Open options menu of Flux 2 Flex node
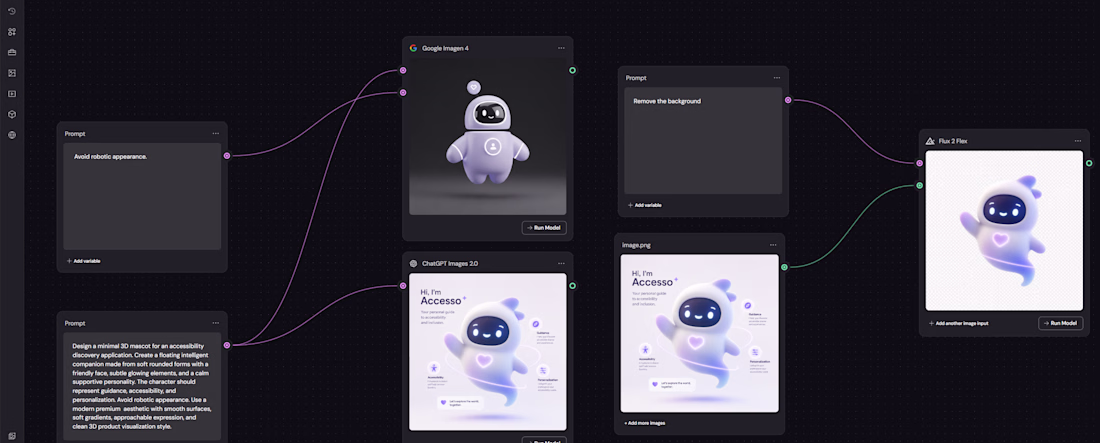This screenshot has height=443, width=1100. point(1078,141)
